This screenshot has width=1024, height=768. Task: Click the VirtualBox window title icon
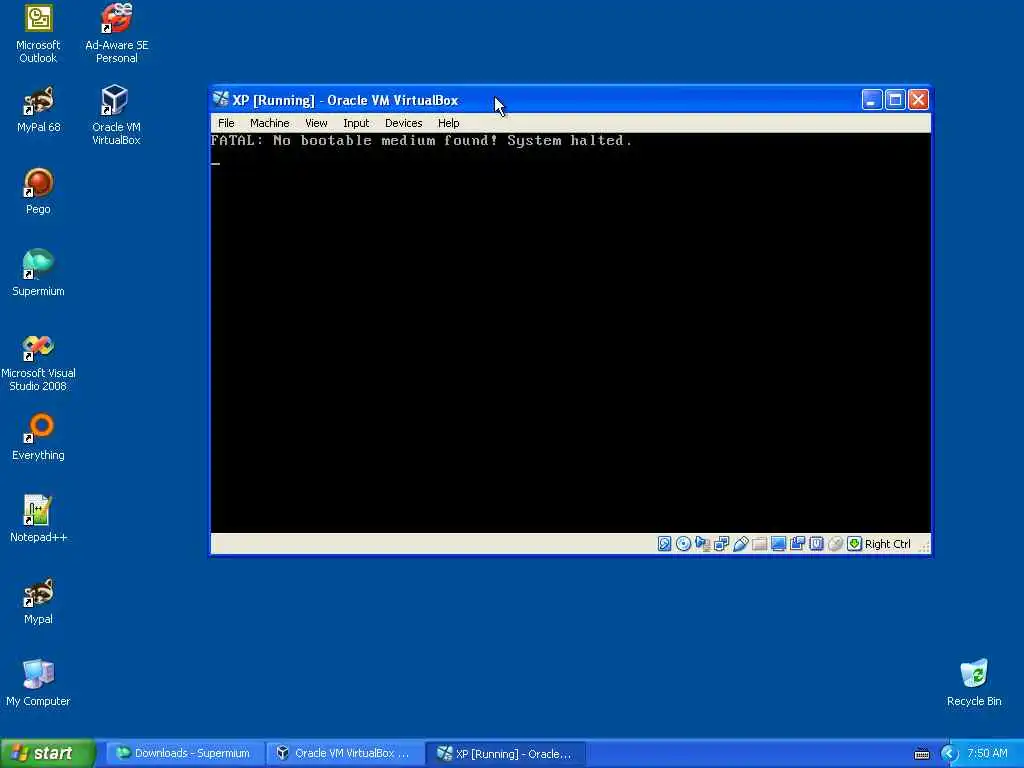coord(221,99)
